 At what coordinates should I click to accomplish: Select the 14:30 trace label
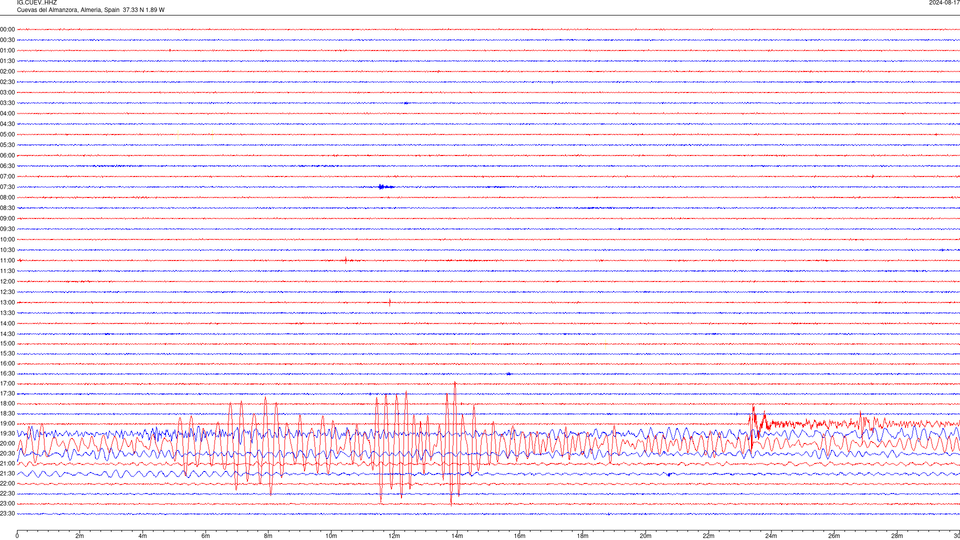(x=7, y=334)
